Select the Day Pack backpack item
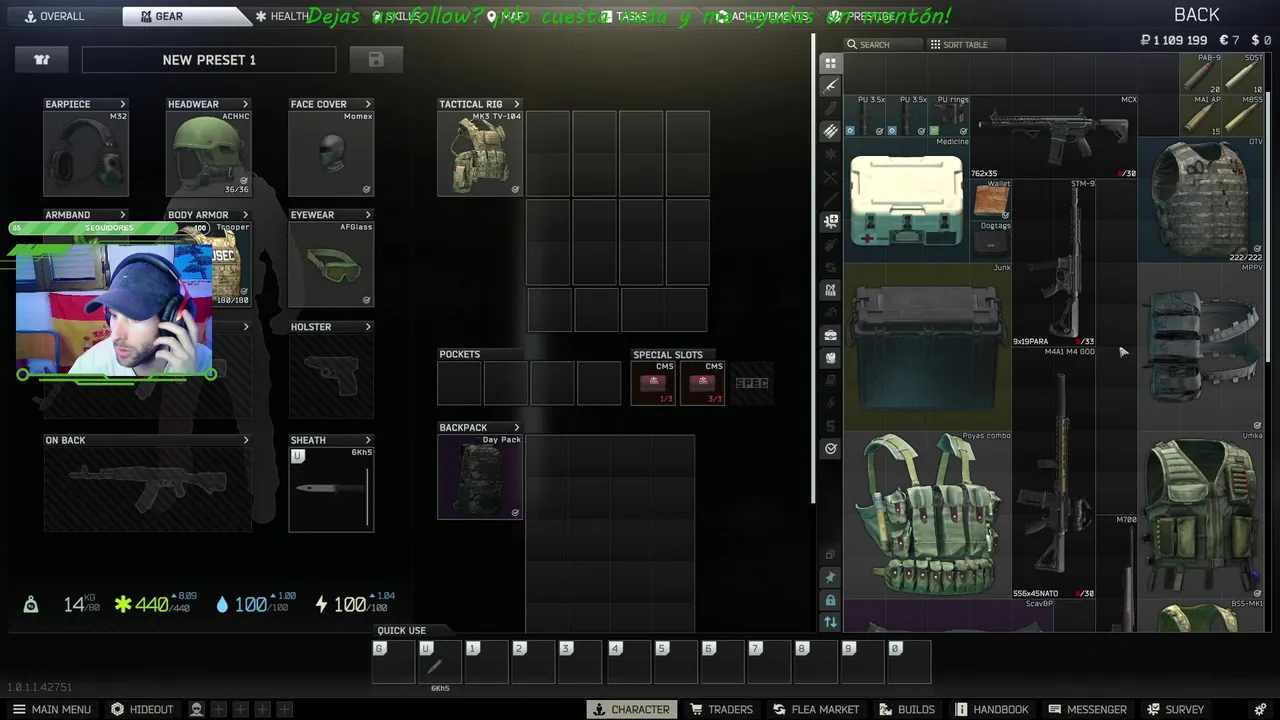Viewport: 1280px width, 720px height. (480, 477)
